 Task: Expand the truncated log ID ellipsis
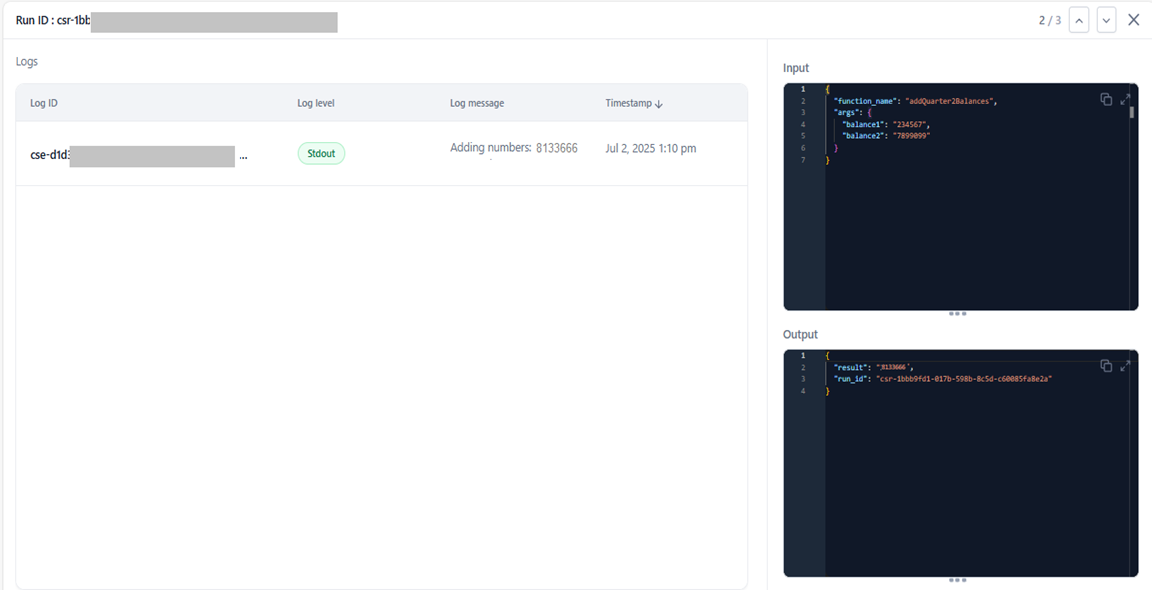[243, 157]
